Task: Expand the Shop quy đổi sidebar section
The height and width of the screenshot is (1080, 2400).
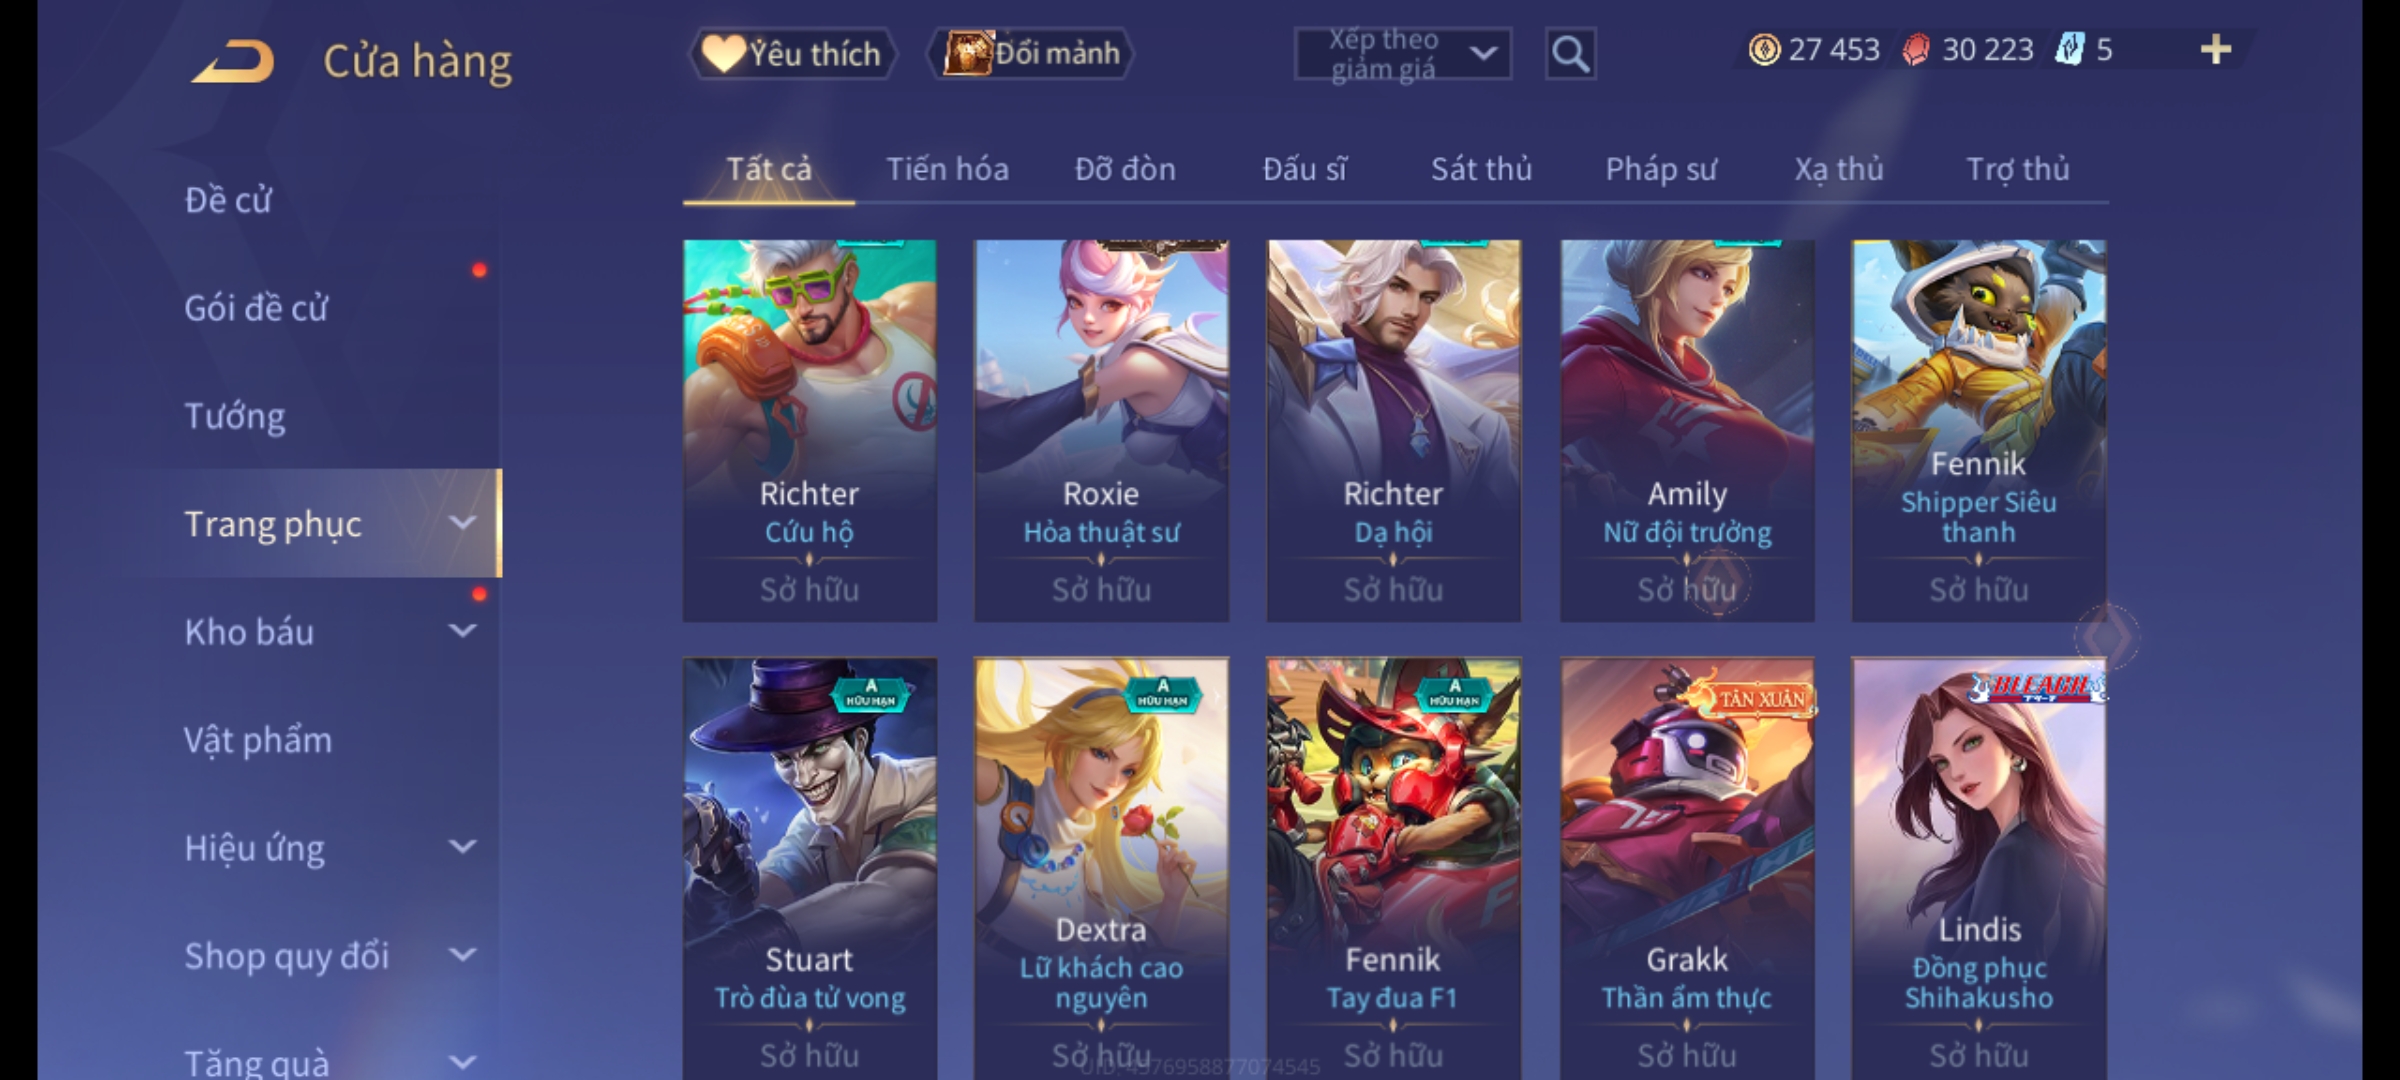Action: click(462, 955)
